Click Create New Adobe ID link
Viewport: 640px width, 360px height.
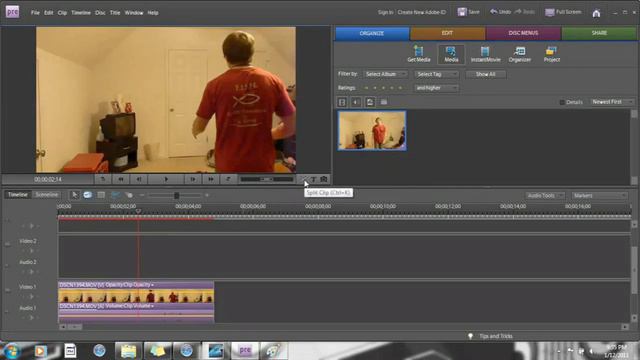point(422,12)
